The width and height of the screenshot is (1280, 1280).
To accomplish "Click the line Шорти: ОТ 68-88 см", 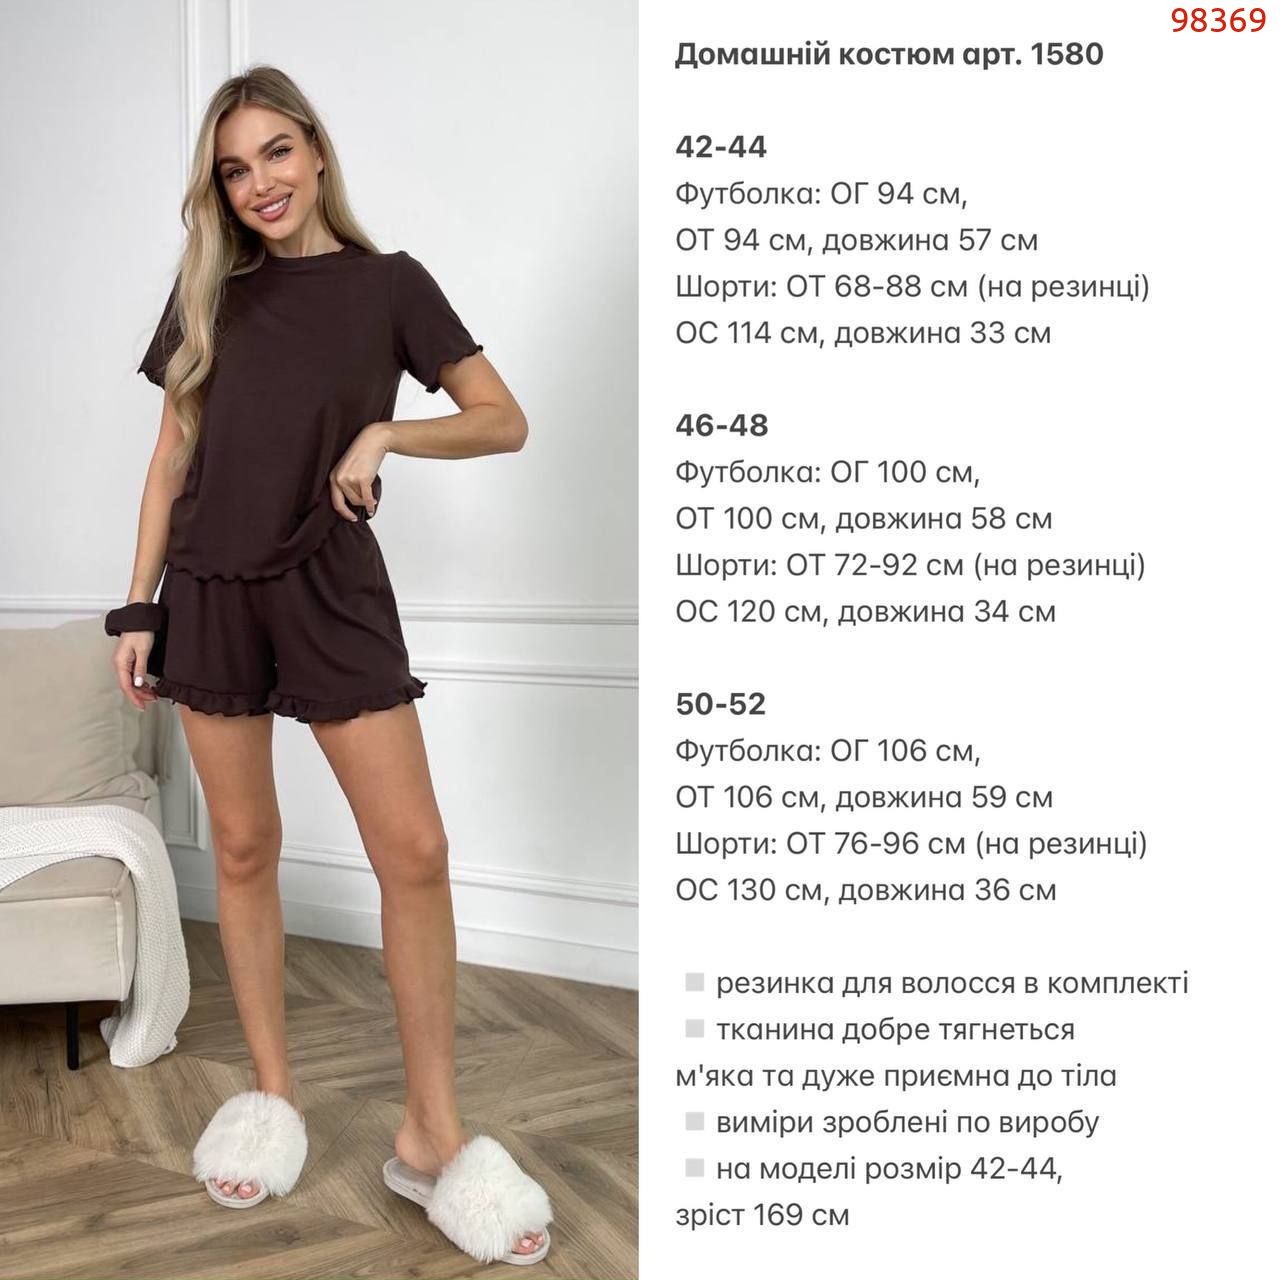I will pos(913,287).
